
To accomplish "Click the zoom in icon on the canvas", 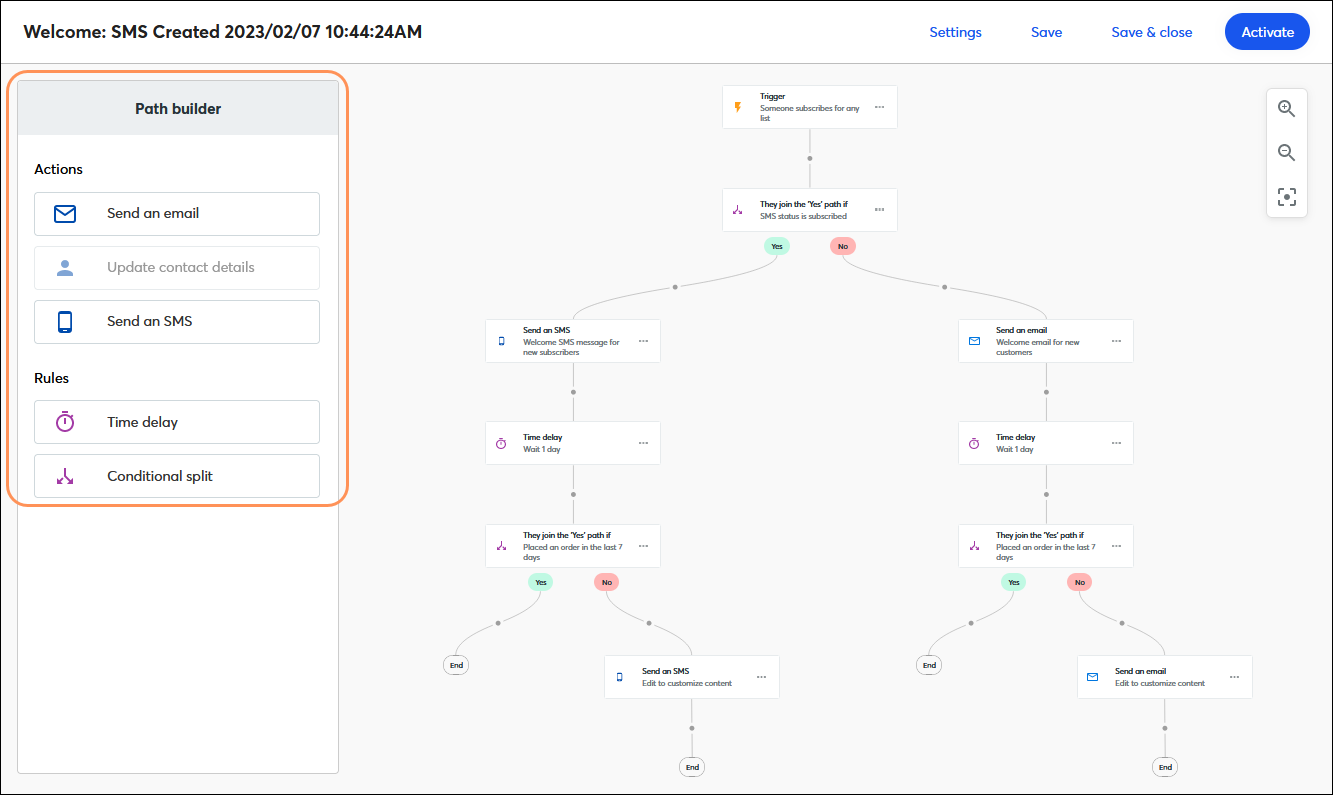I will click(x=1287, y=108).
